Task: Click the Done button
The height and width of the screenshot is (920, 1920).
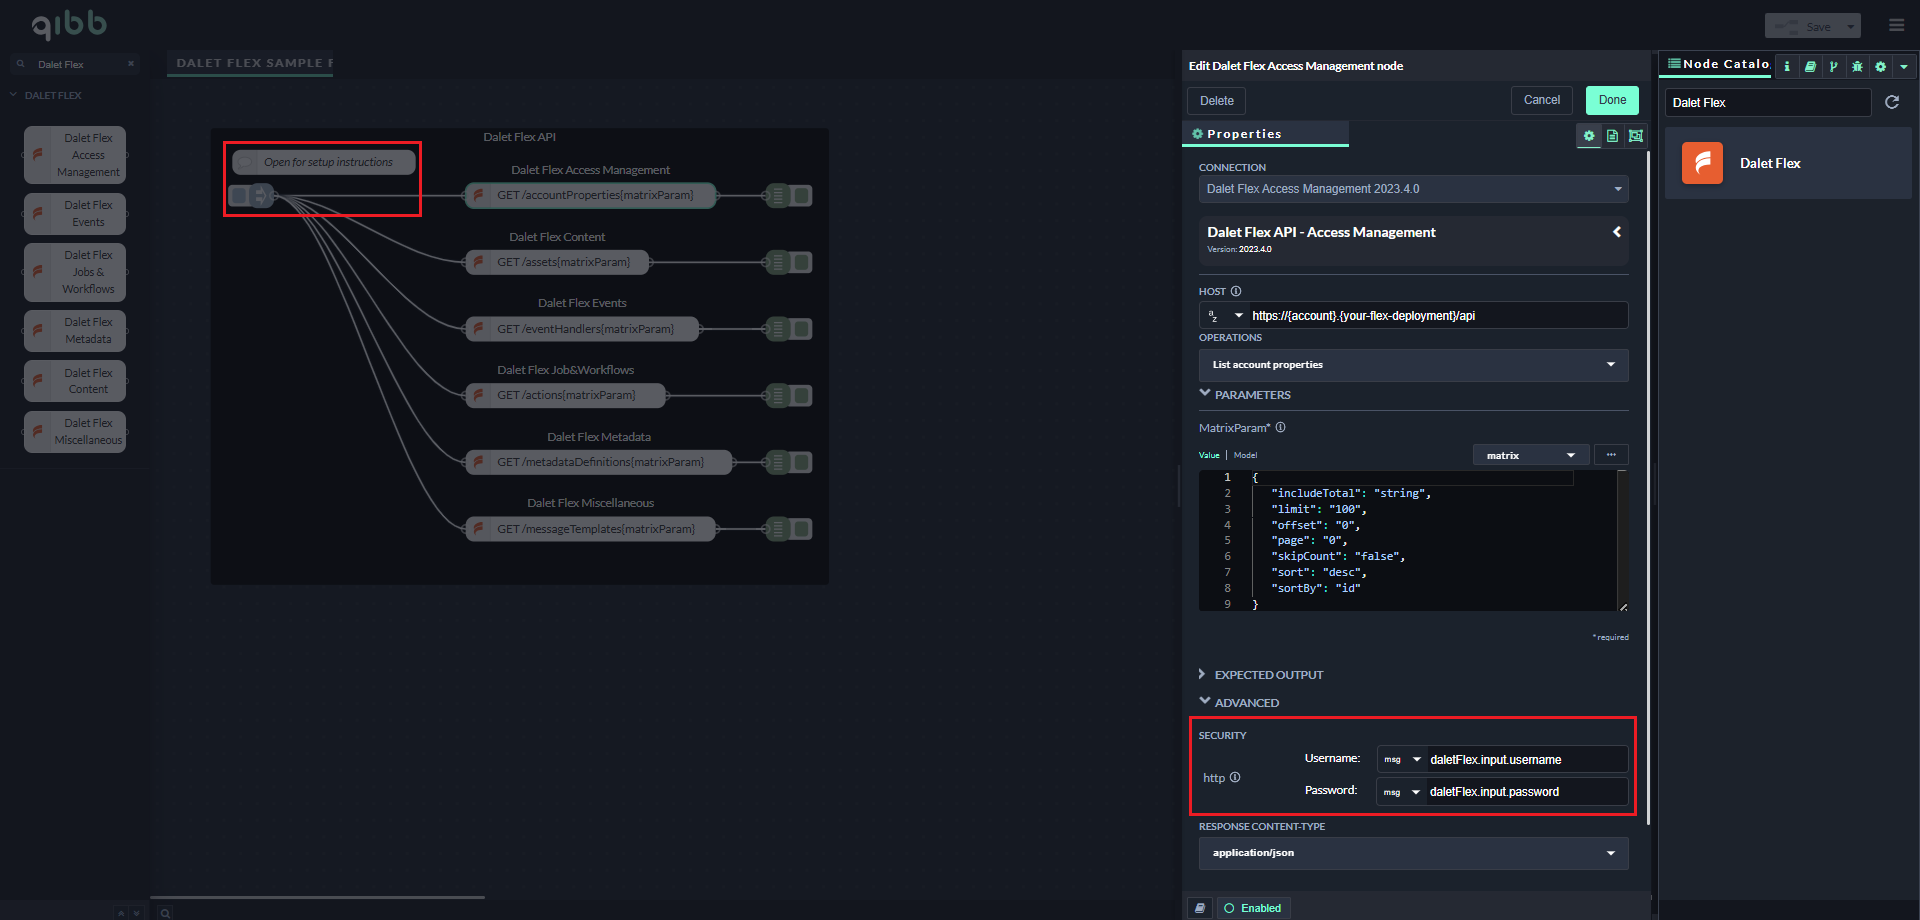Action: pos(1611,100)
